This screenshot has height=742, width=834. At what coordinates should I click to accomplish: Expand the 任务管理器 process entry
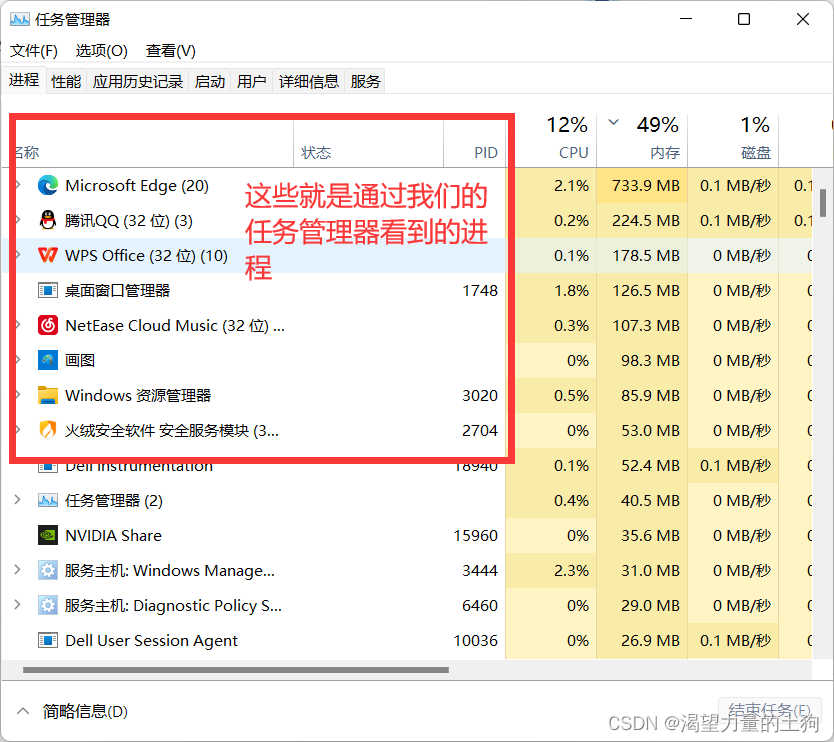(19, 500)
